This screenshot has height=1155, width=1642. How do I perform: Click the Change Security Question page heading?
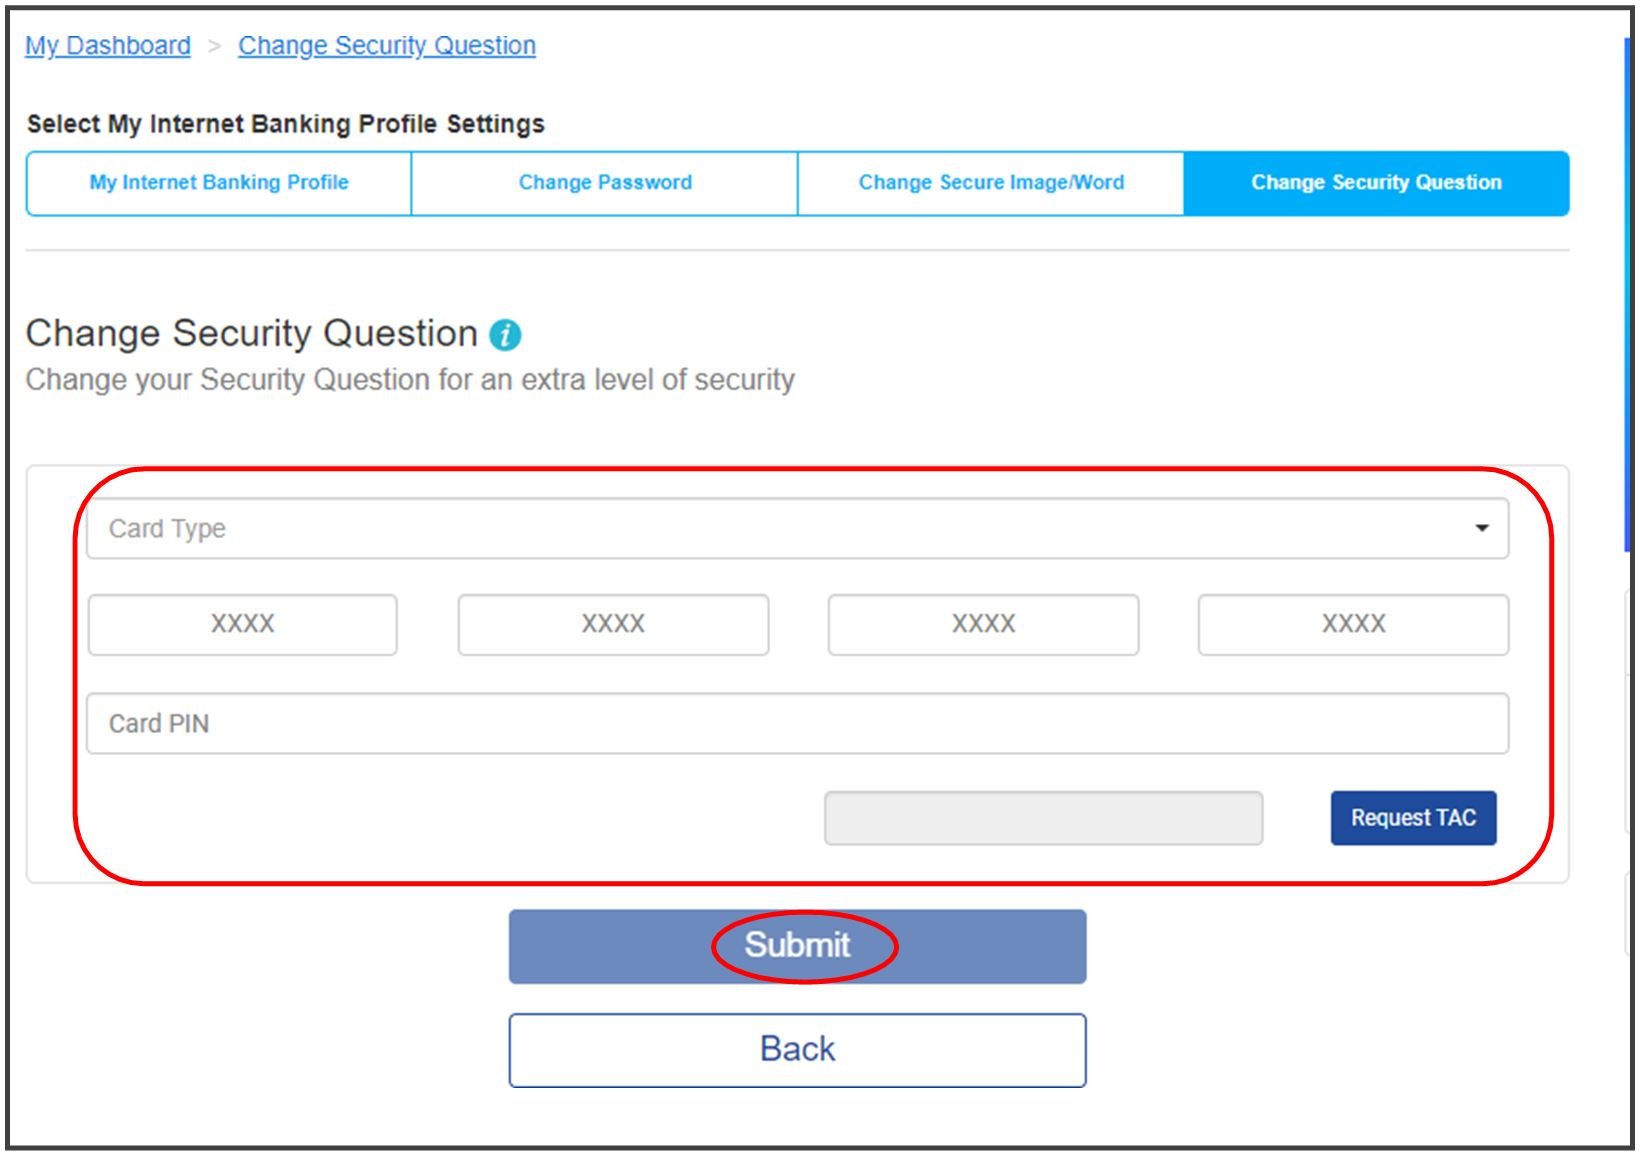tap(251, 334)
